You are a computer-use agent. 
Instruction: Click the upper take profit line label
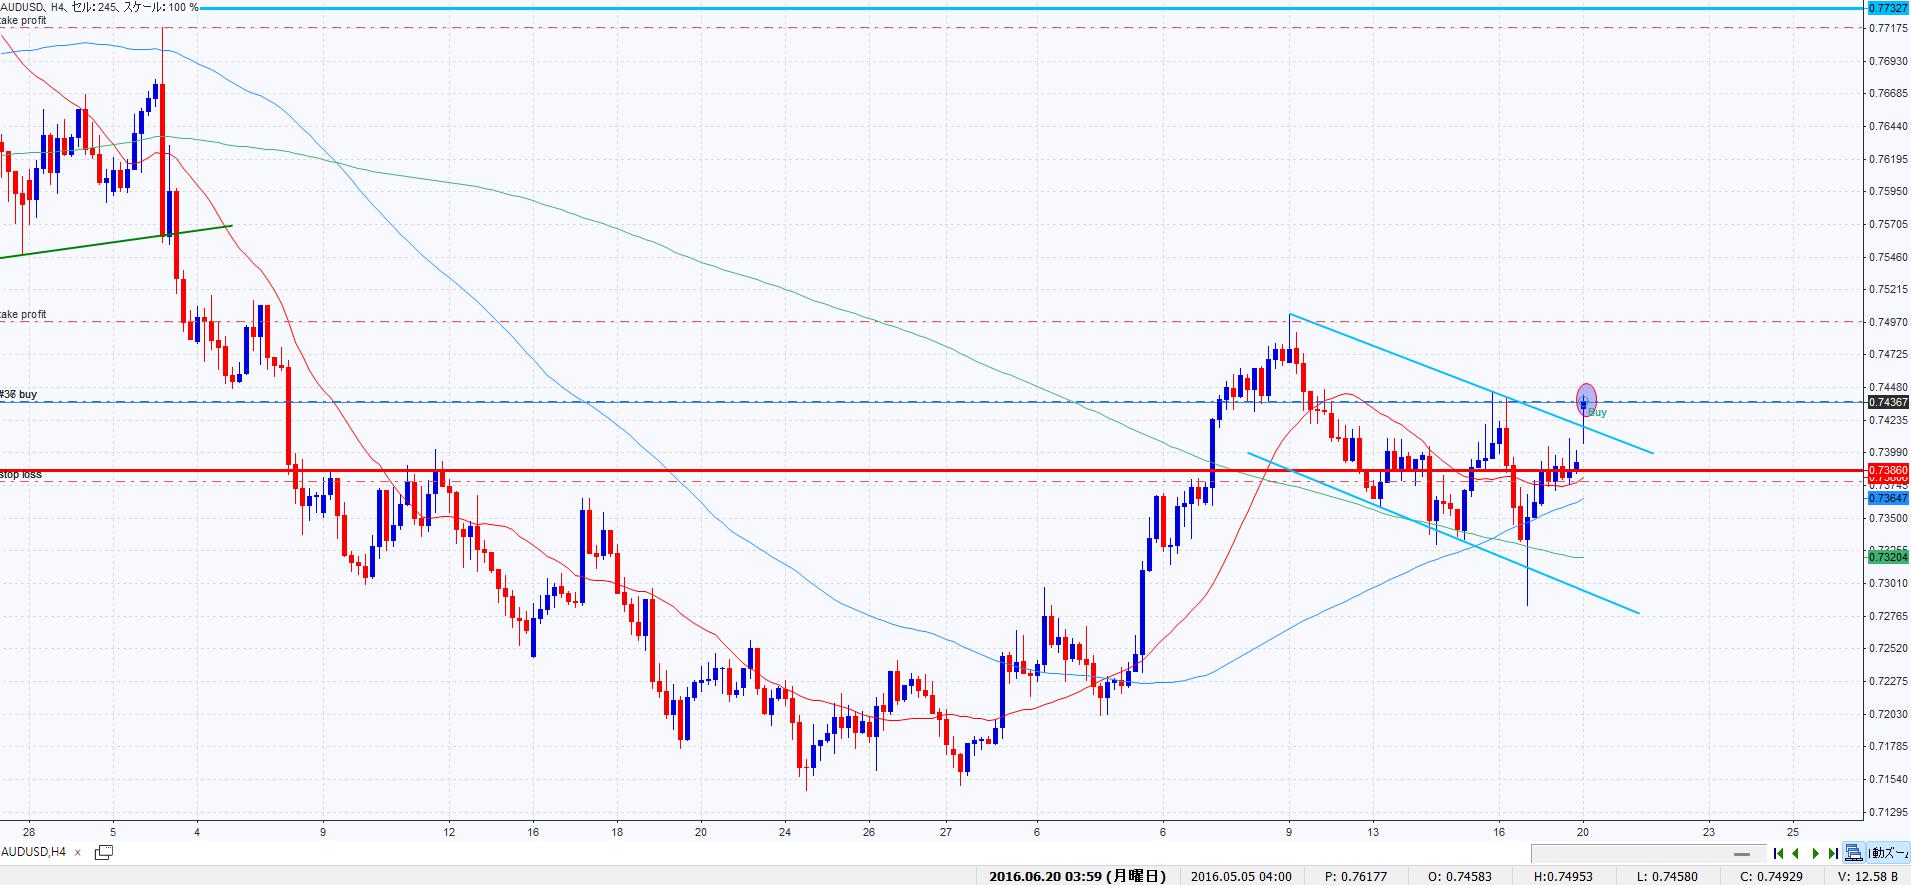(x=23, y=20)
